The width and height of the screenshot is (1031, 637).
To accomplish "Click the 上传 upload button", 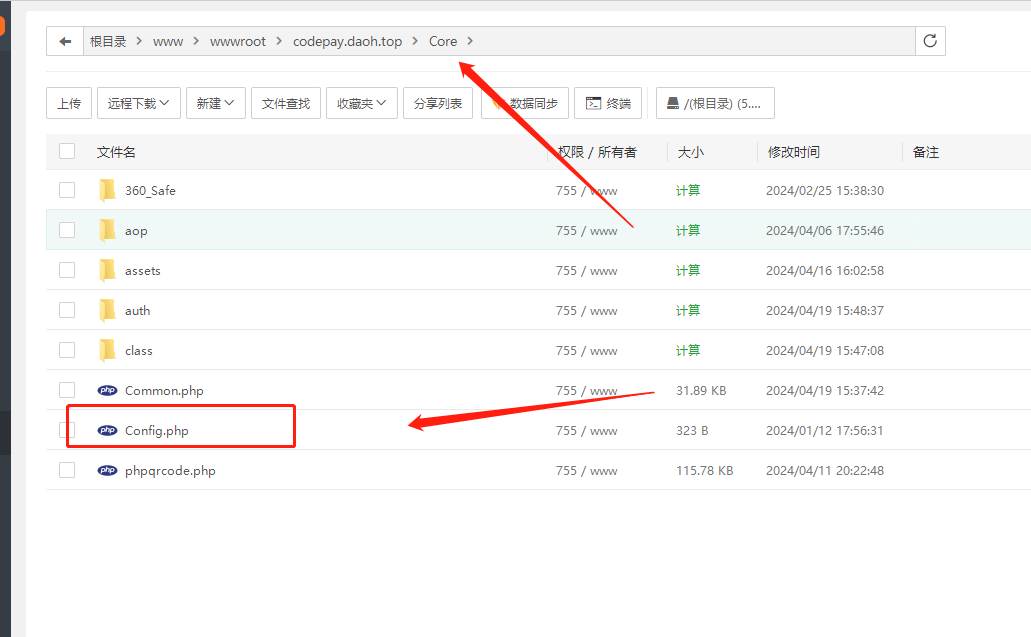I will tap(69, 103).
